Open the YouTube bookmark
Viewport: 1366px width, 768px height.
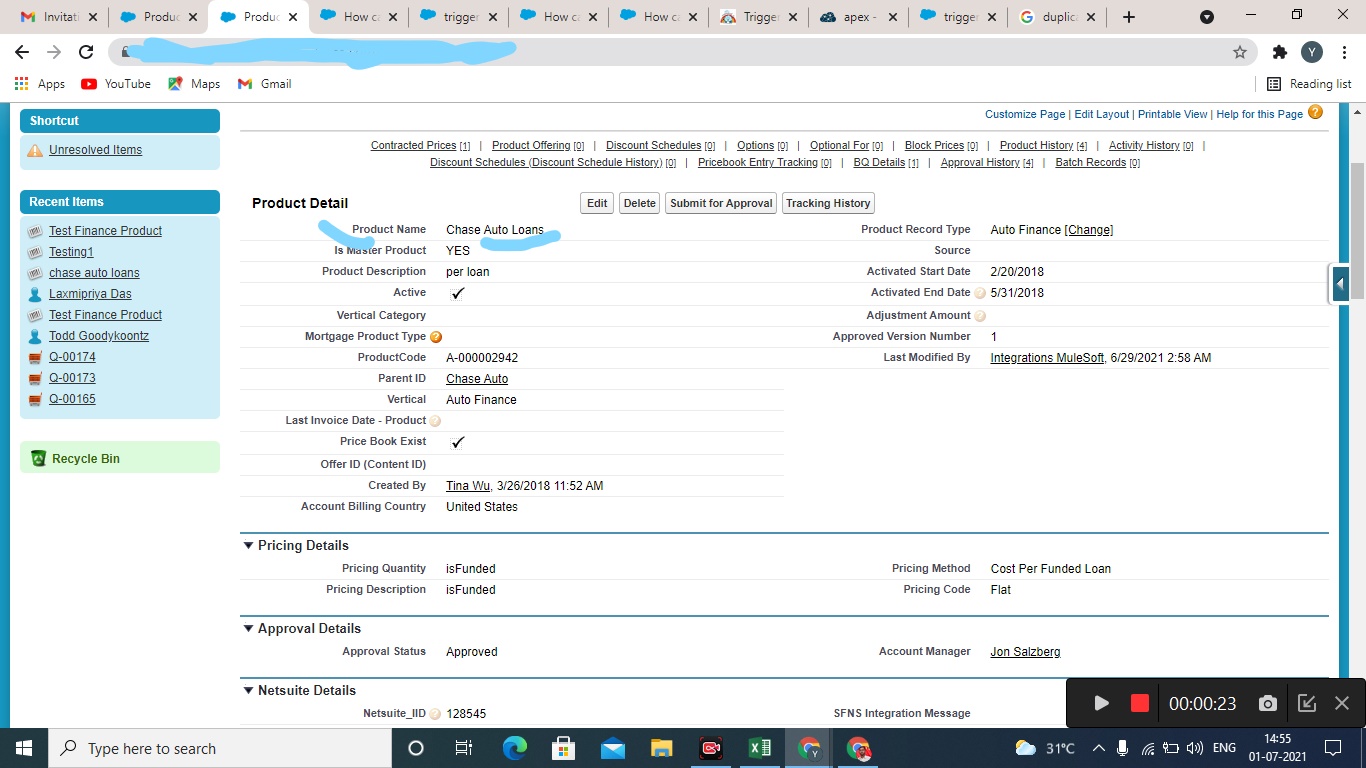(116, 84)
